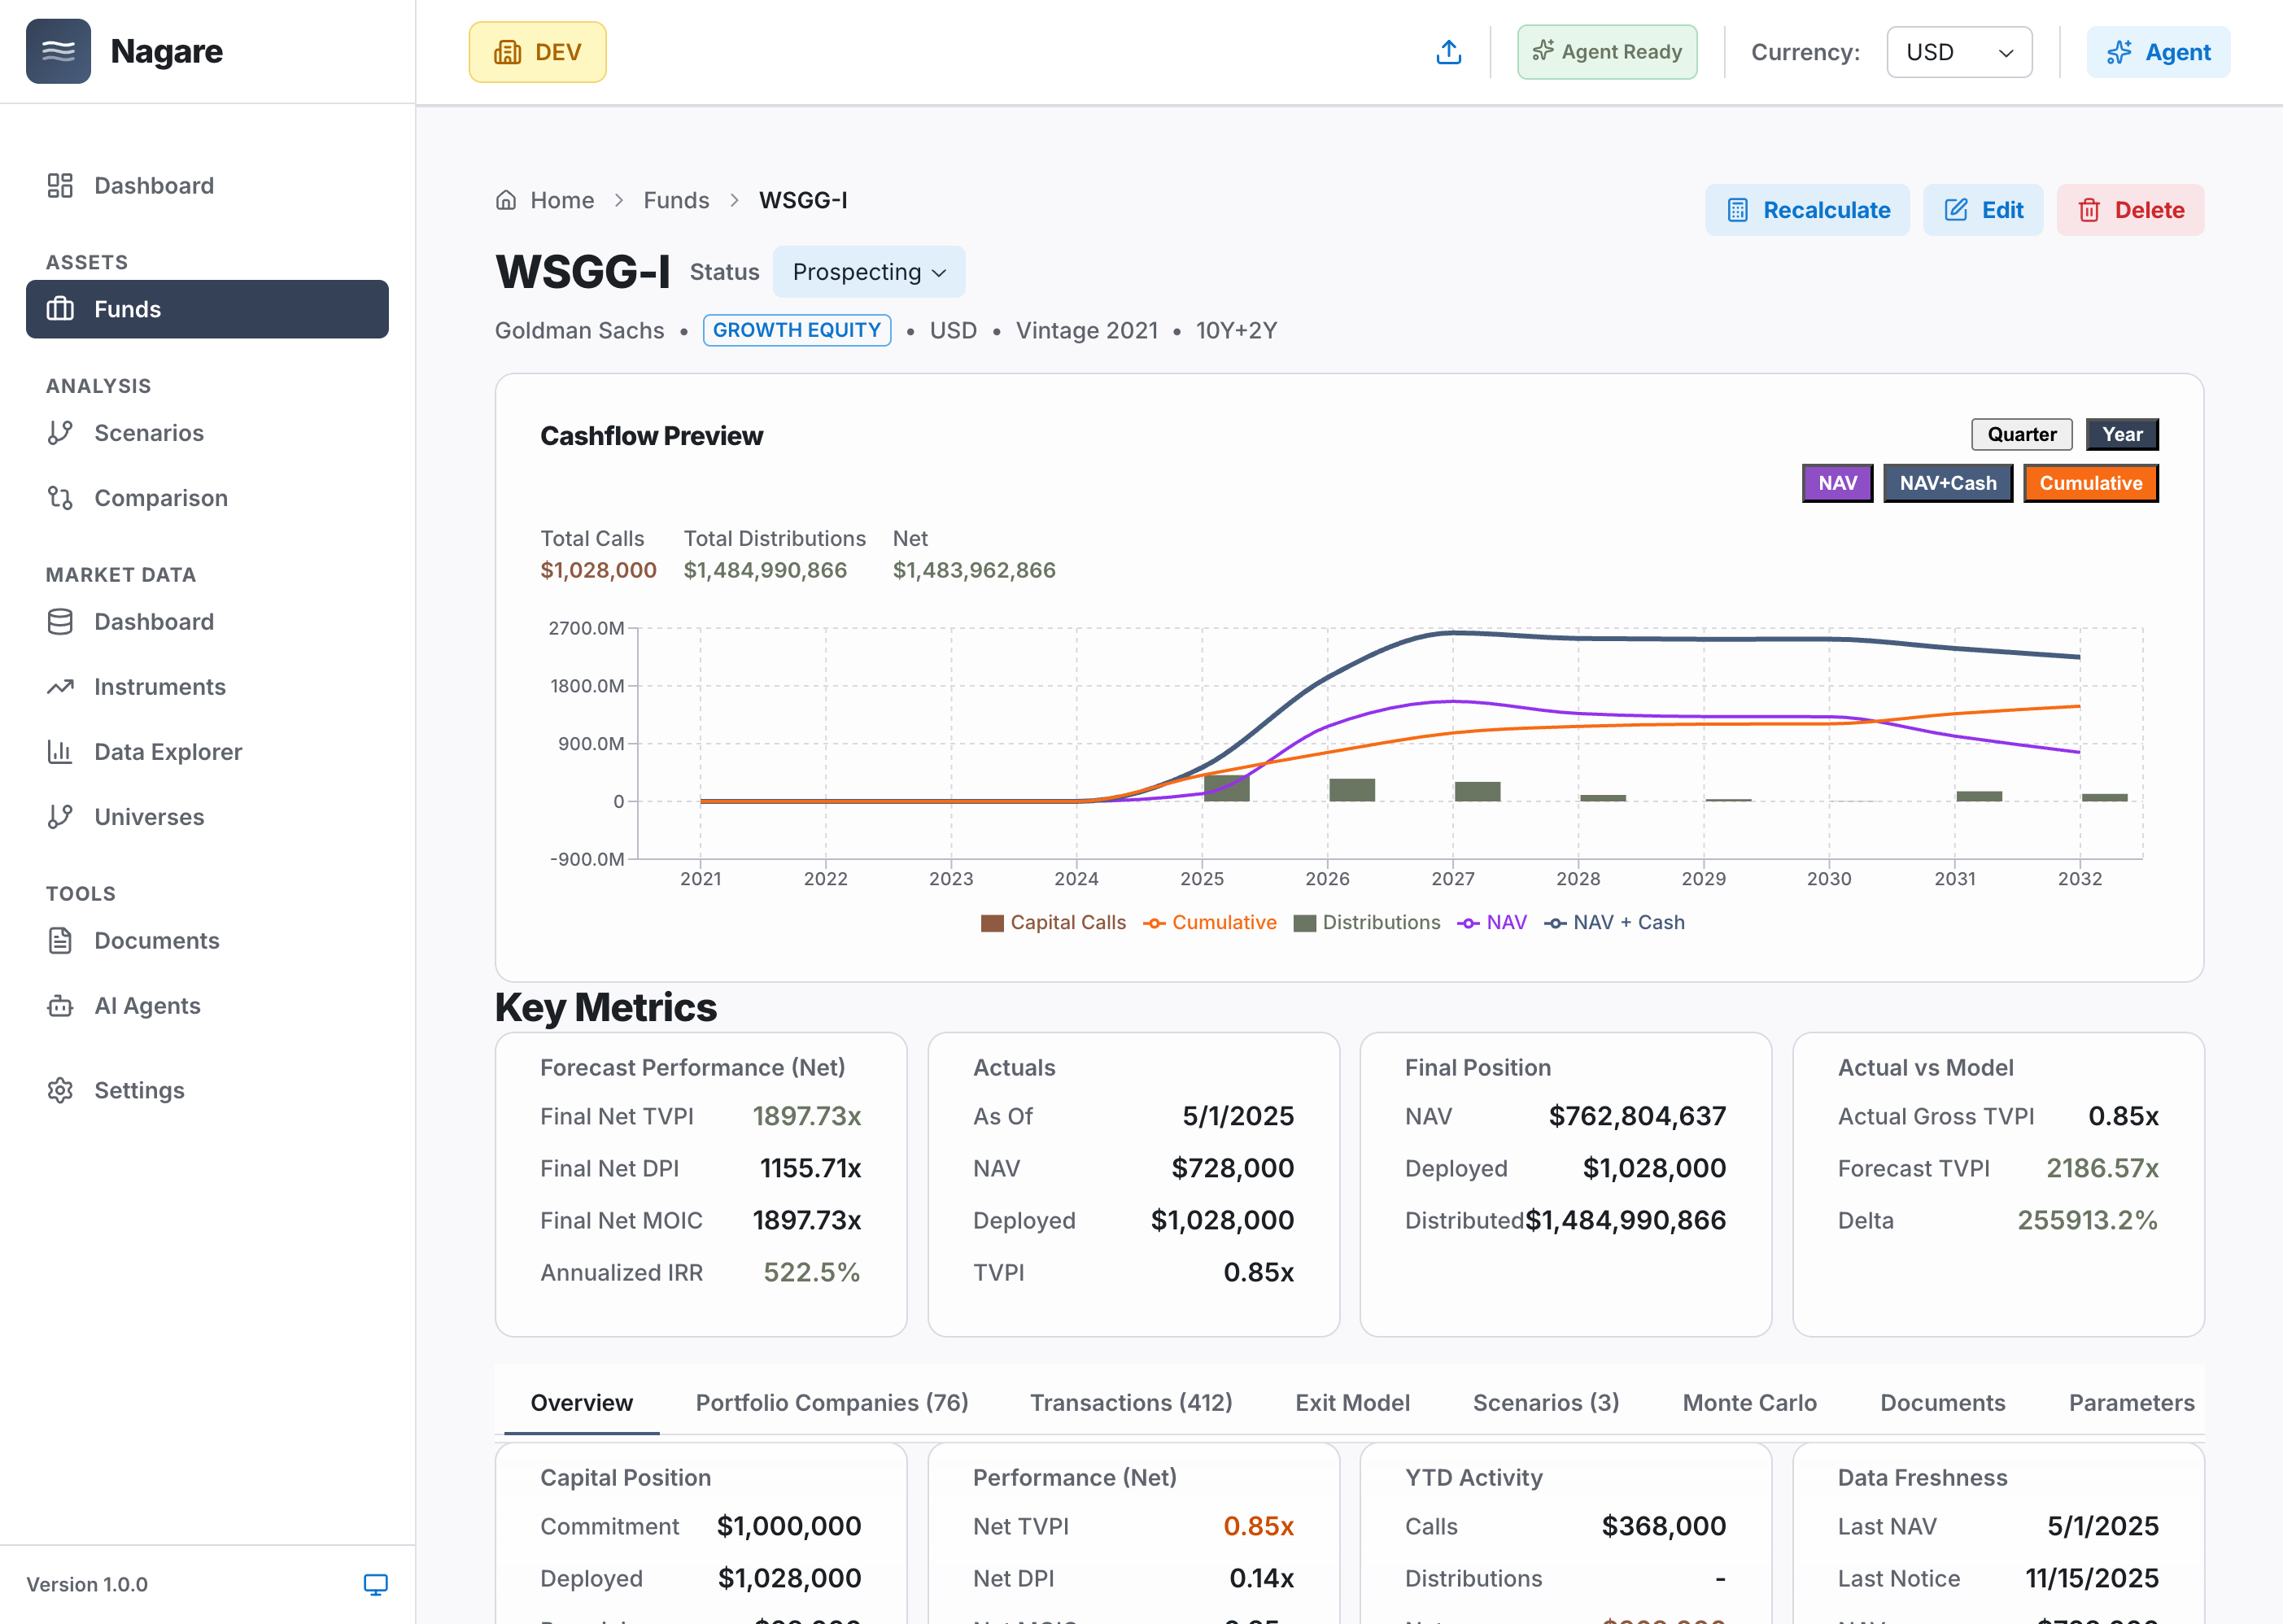Image resolution: width=2283 pixels, height=1624 pixels.
Task: Open Instruments under Market Data
Action: pyautogui.click(x=159, y=687)
